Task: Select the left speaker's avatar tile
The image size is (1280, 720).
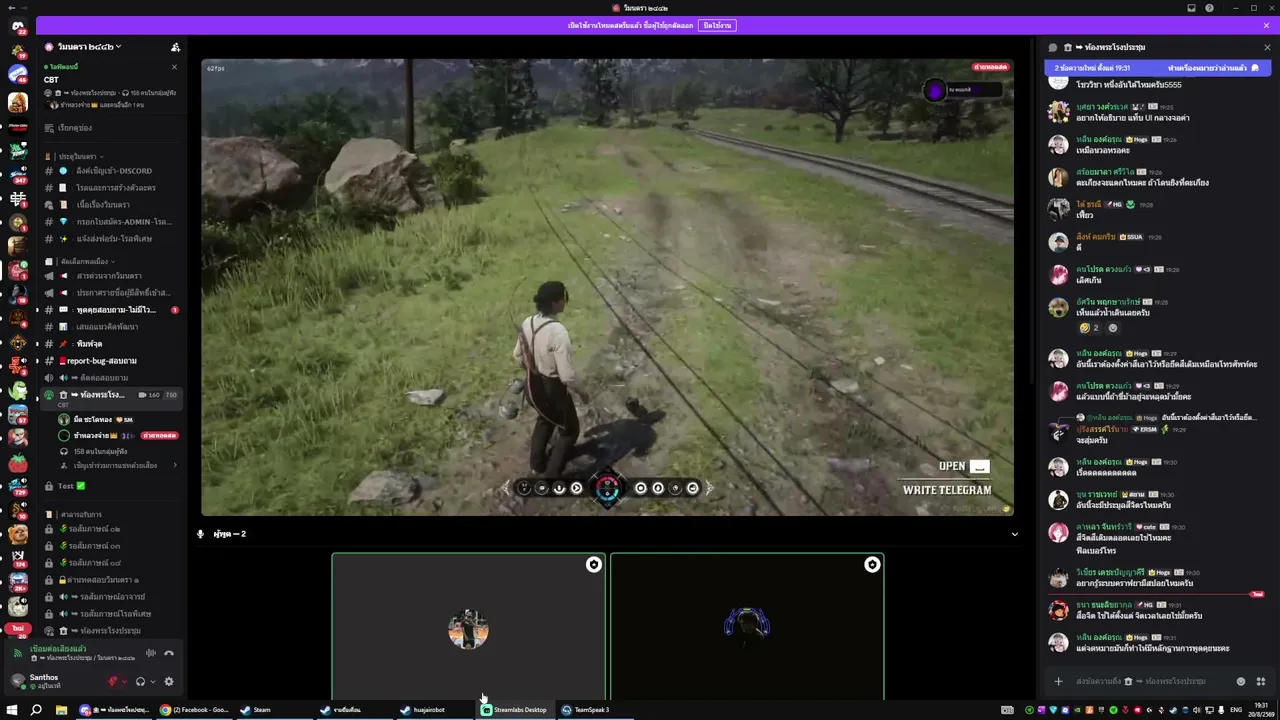Action: 469,627
